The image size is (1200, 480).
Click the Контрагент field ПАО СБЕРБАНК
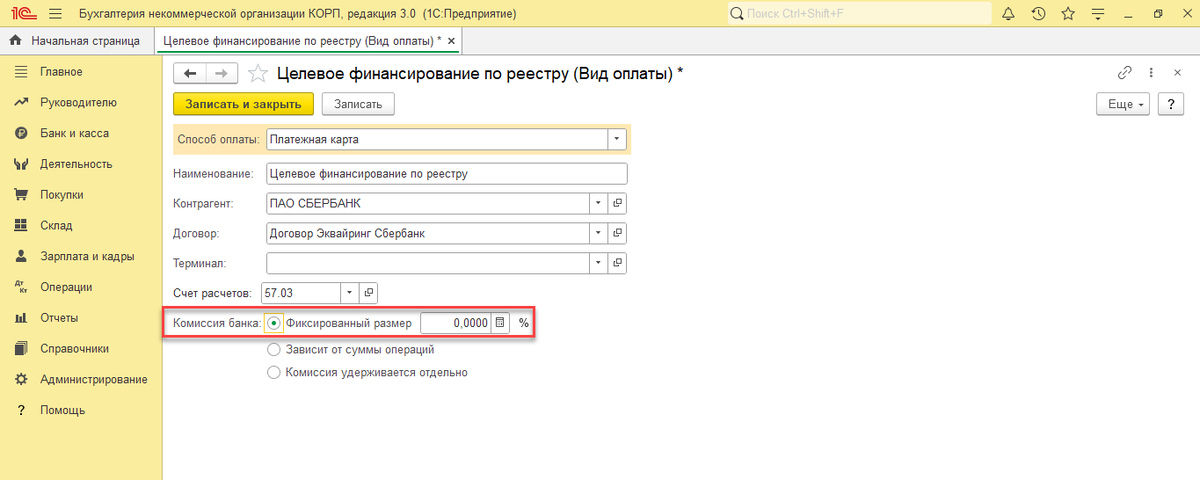pos(428,203)
